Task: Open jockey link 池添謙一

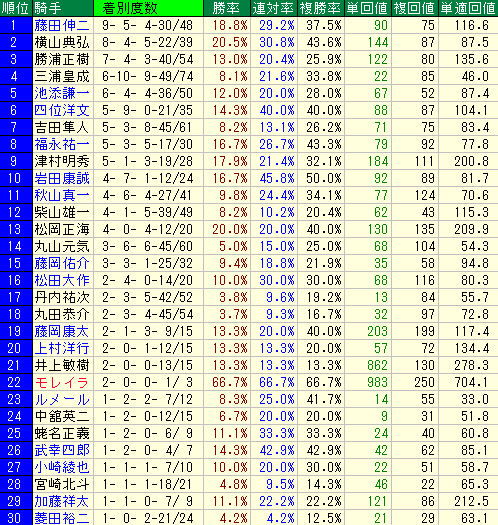Action: pyautogui.click(x=62, y=93)
